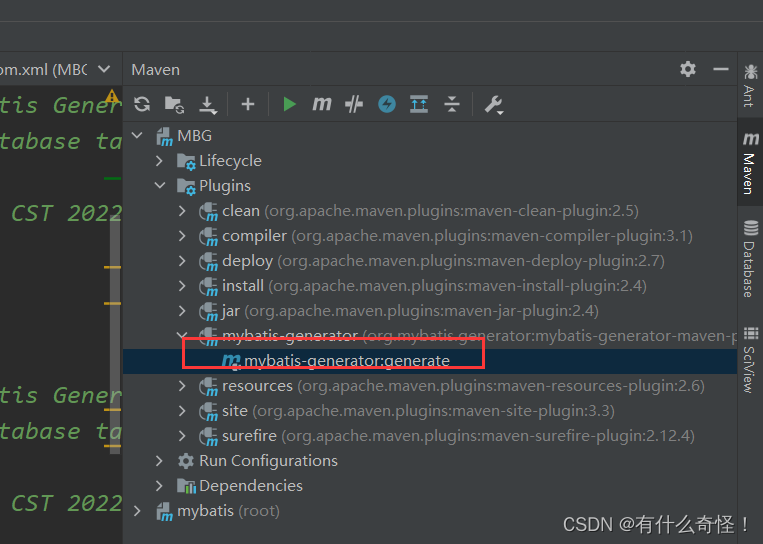Expand the mybatis root project
Viewport: 763px width, 544px height.
tap(137, 511)
